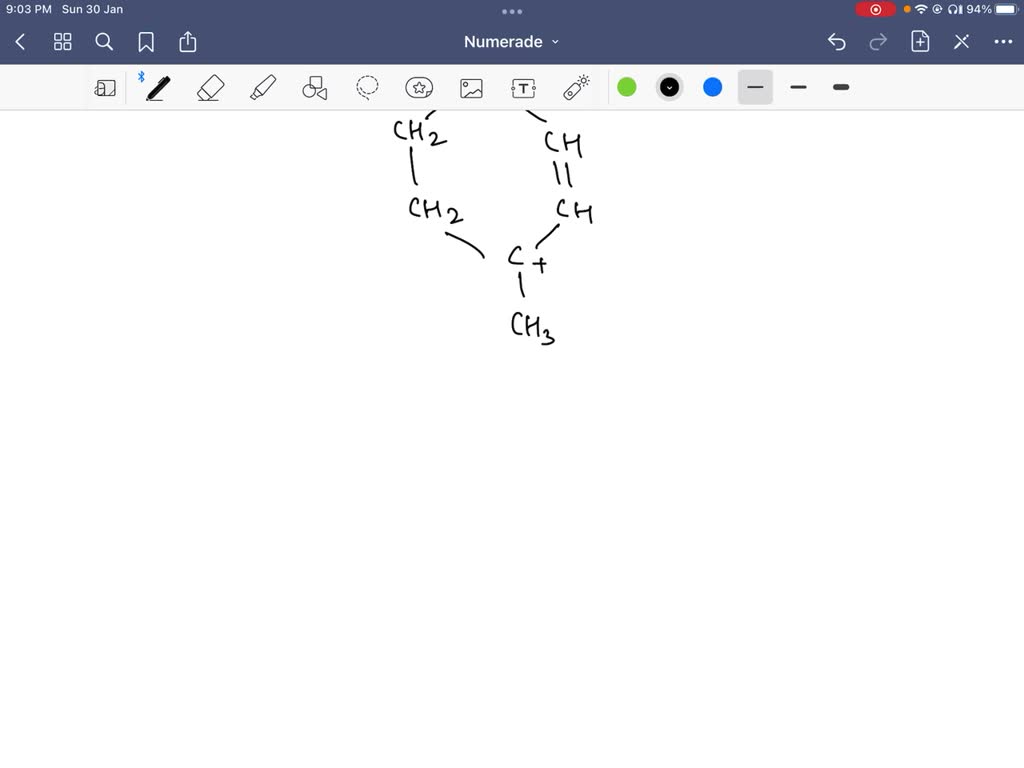The height and width of the screenshot is (768, 1024).
Task: Add a new page
Action: [919, 42]
